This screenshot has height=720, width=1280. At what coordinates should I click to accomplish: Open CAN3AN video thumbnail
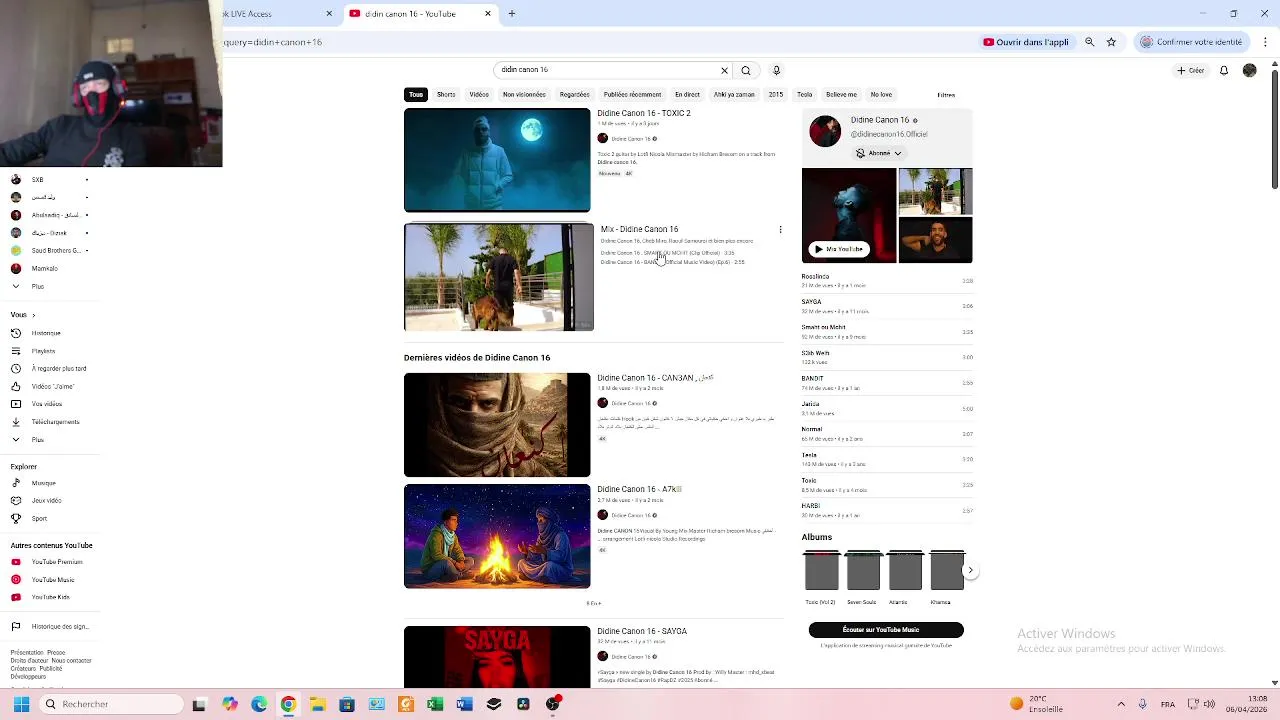[x=497, y=425]
